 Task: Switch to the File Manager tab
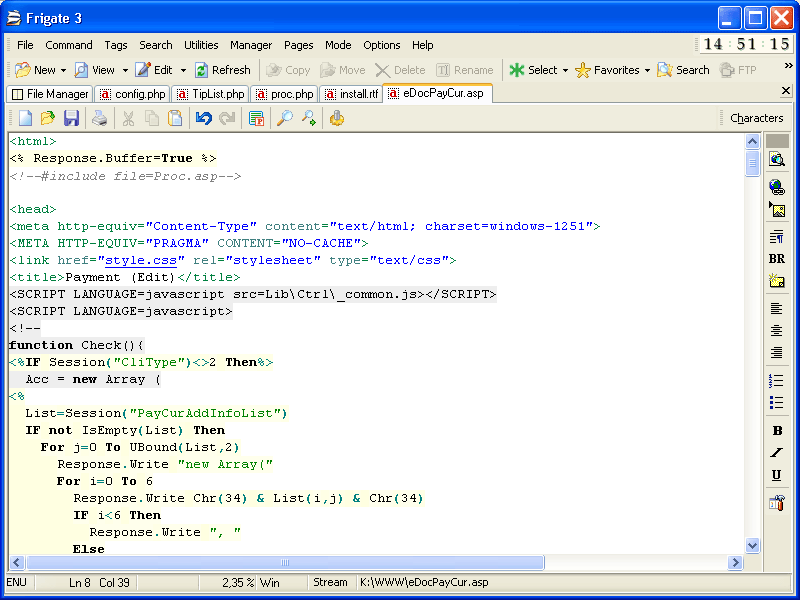tap(50, 94)
